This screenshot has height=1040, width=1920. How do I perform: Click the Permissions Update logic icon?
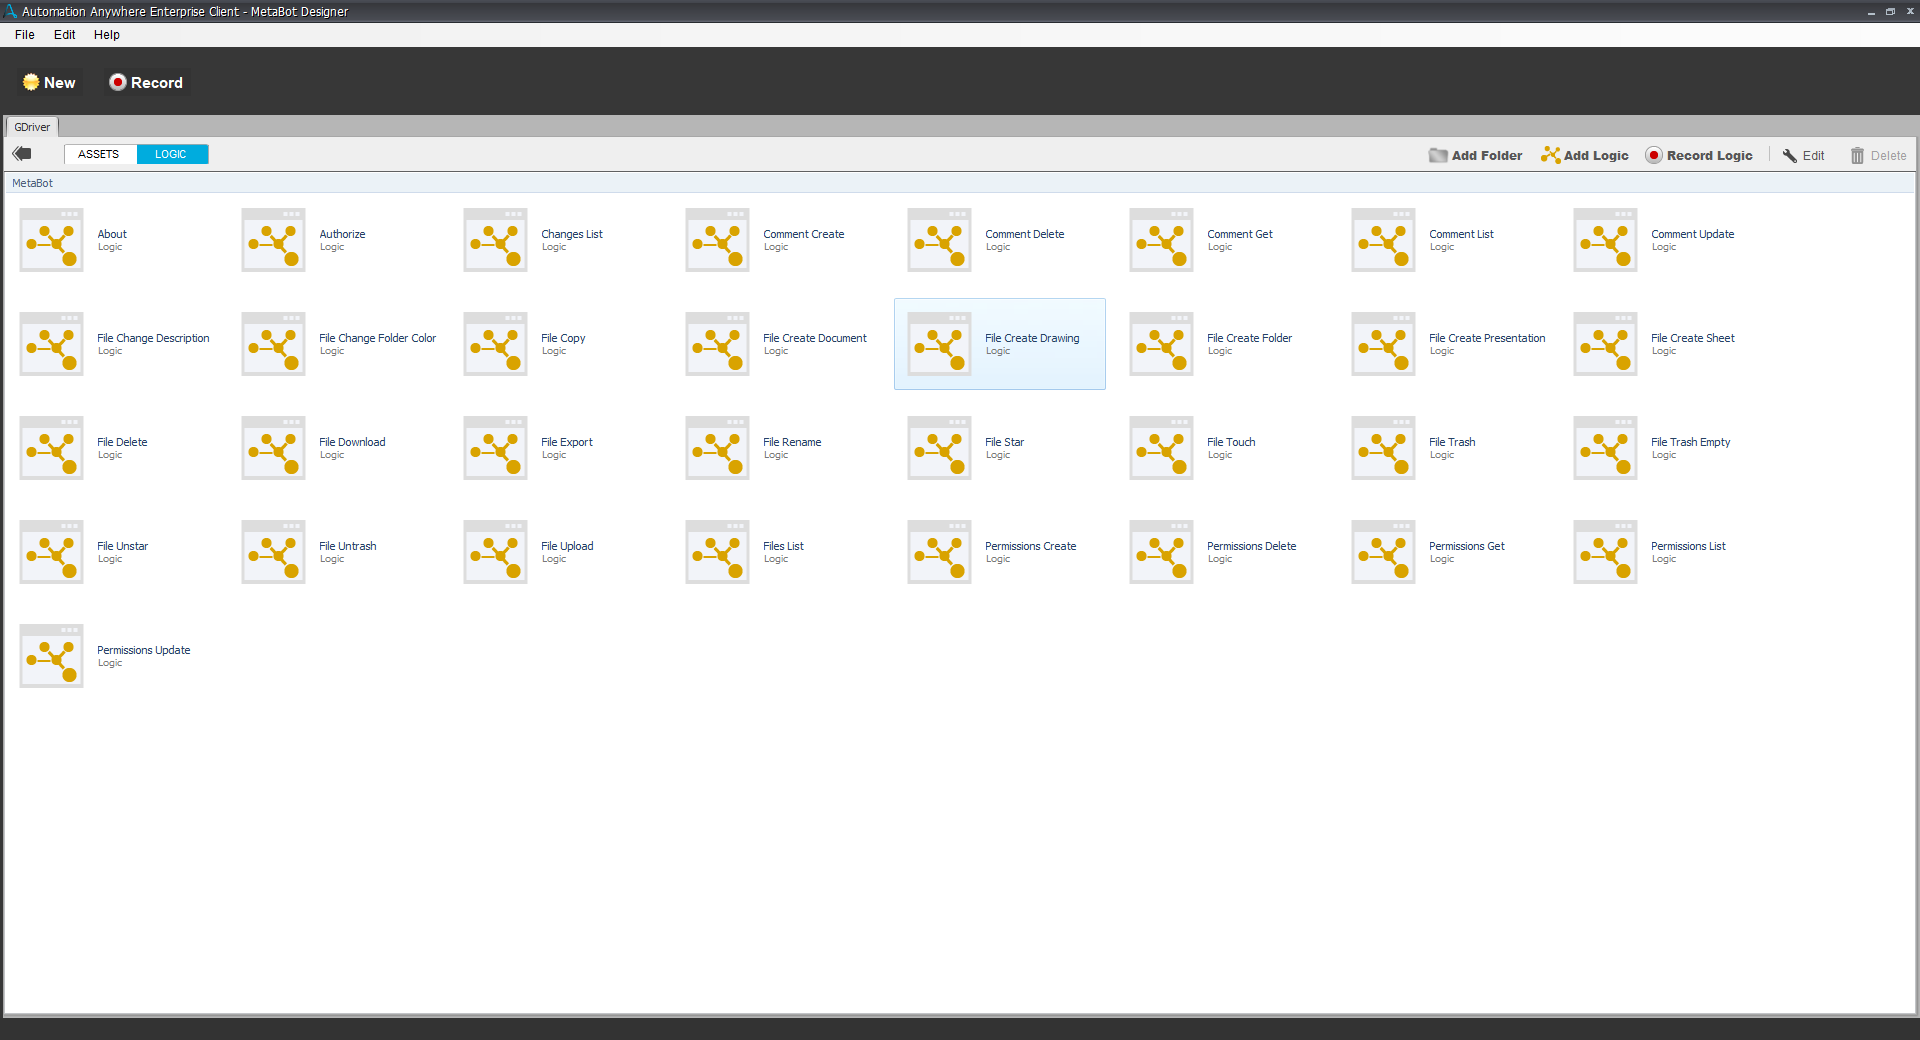pos(51,656)
